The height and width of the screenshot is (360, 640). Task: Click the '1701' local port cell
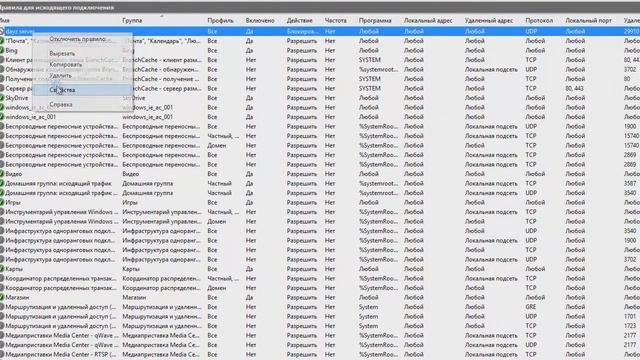point(630,316)
